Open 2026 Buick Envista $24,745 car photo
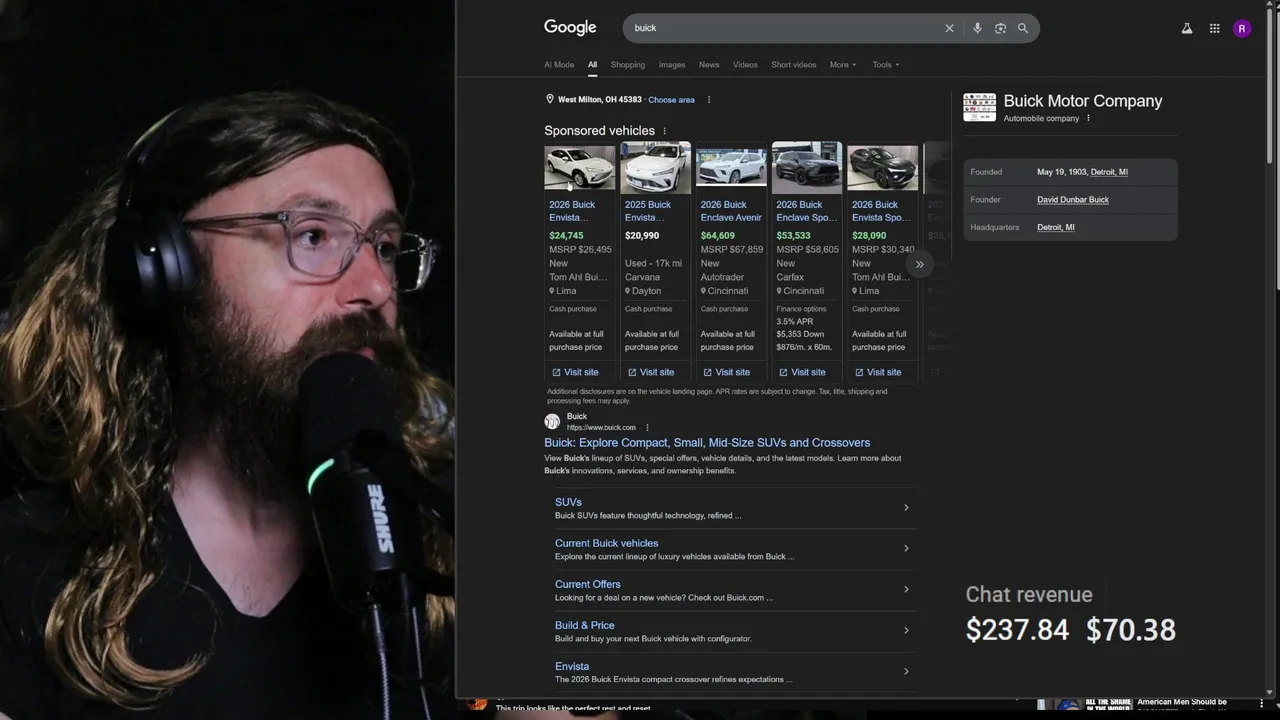Viewport: 1280px width, 720px height. tap(580, 168)
